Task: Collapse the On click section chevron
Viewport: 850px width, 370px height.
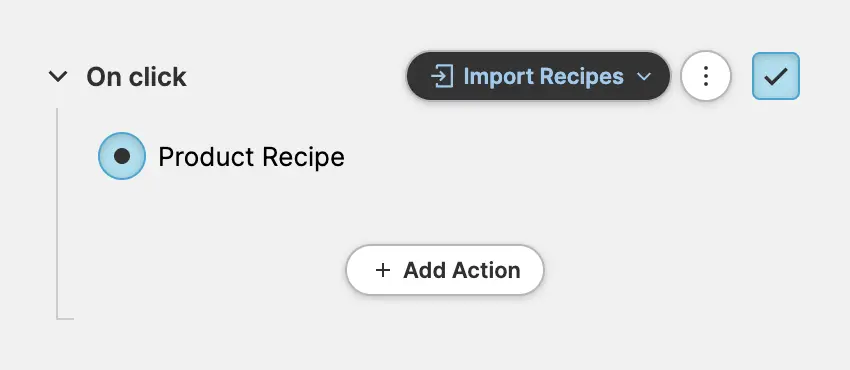Action: coord(58,76)
